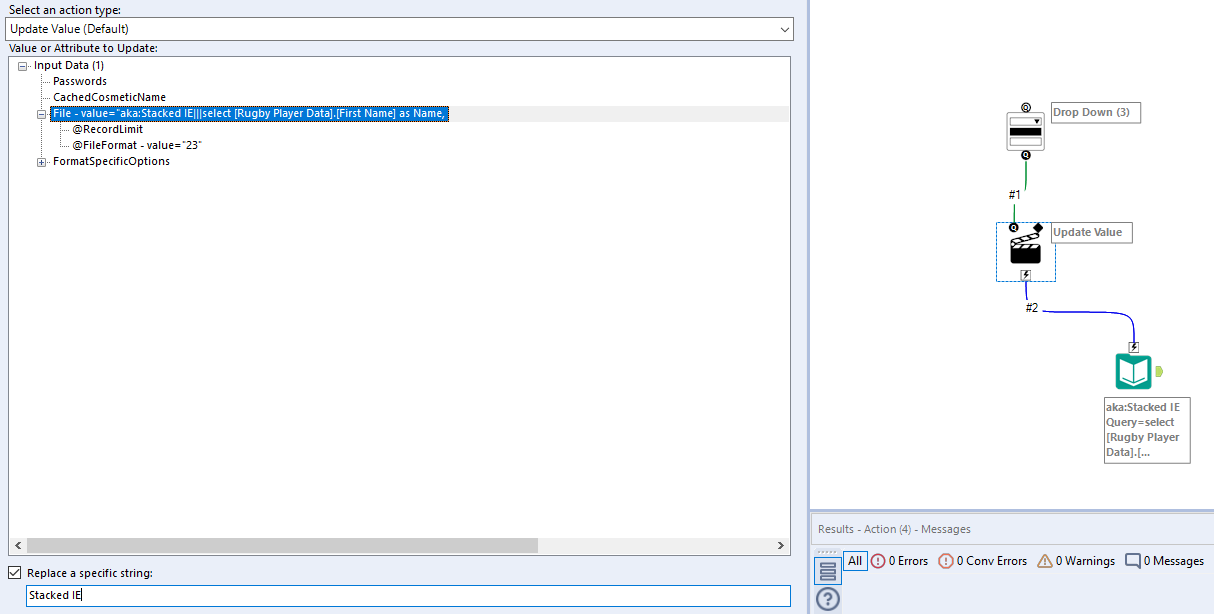Select the Drop Down tool on the canvas
The image size is (1214, 614).
coord(1025,129)
